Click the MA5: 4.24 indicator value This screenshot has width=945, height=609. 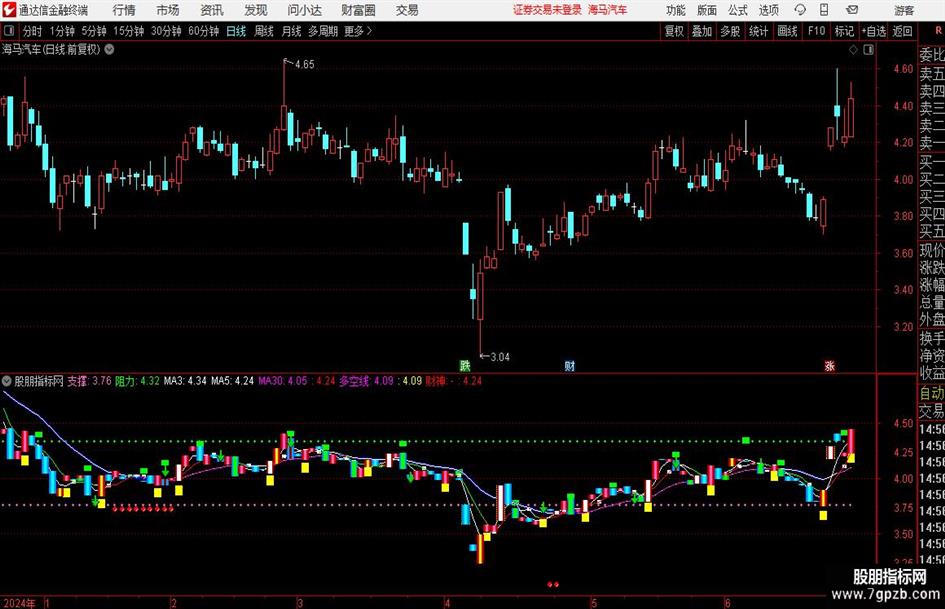pos(232,380)
